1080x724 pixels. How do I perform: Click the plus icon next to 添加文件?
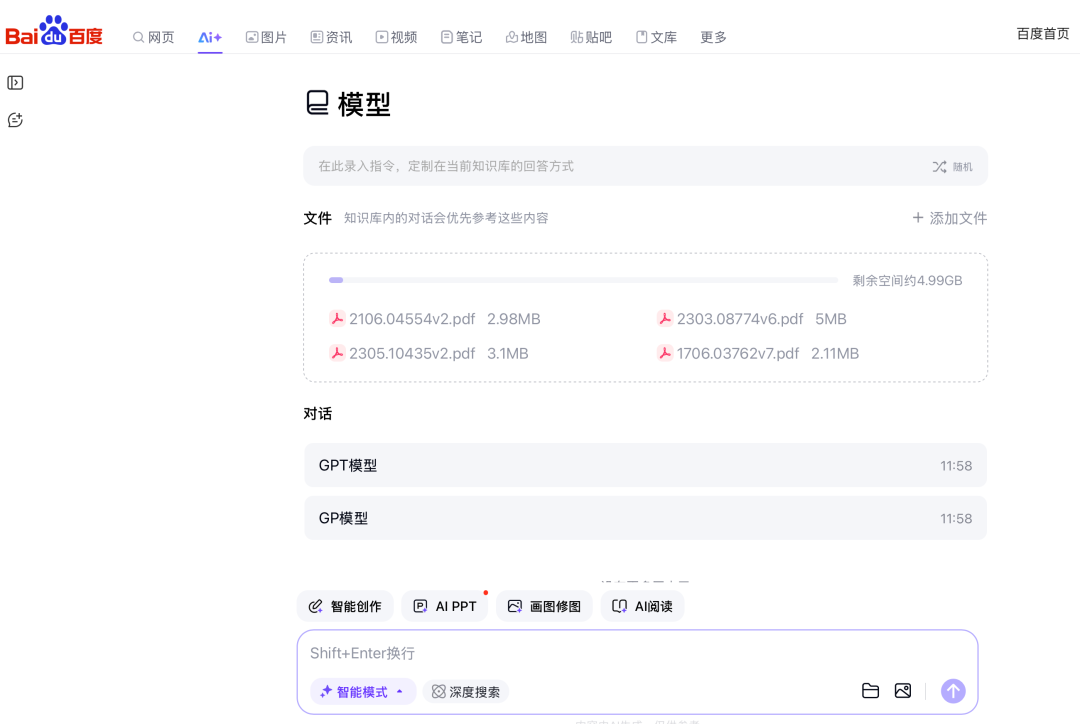point(917,218)
